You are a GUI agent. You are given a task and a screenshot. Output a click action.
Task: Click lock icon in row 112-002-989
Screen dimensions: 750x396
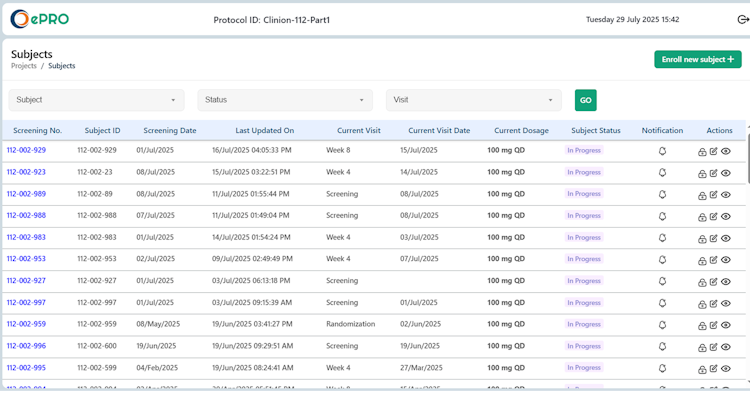(702, 196)
